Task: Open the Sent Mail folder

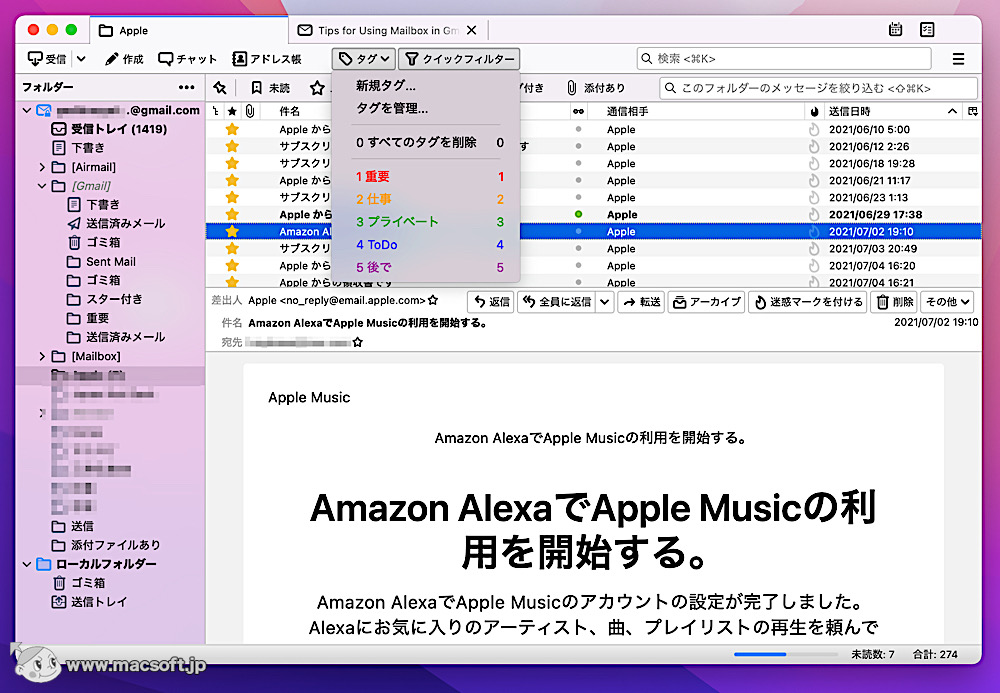Action: [101, 262]
